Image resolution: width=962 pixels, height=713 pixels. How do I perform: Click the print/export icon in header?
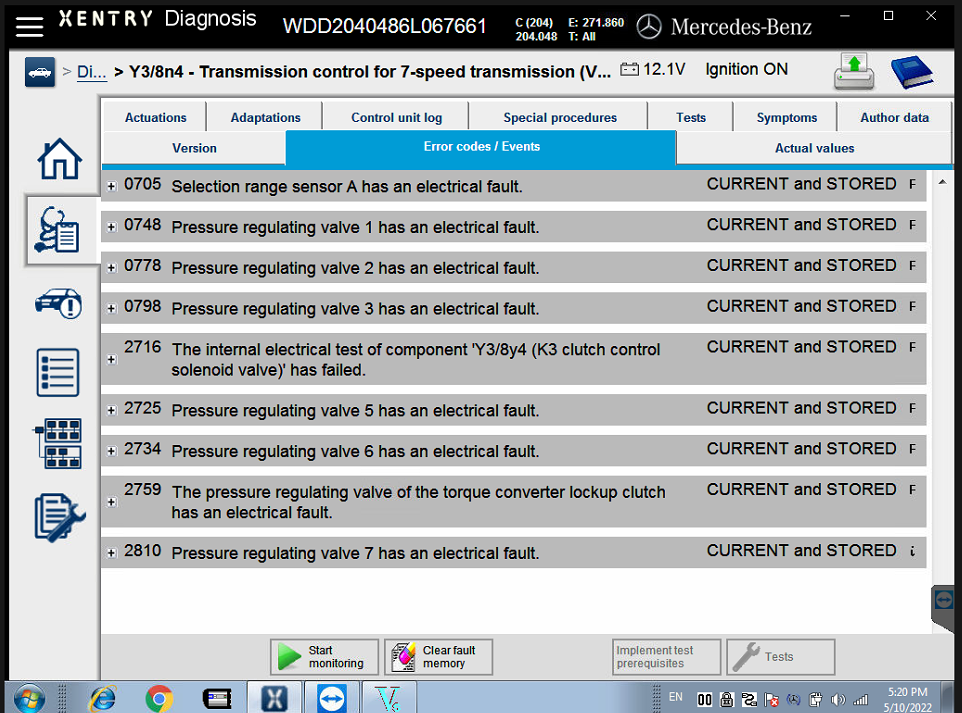855,72
